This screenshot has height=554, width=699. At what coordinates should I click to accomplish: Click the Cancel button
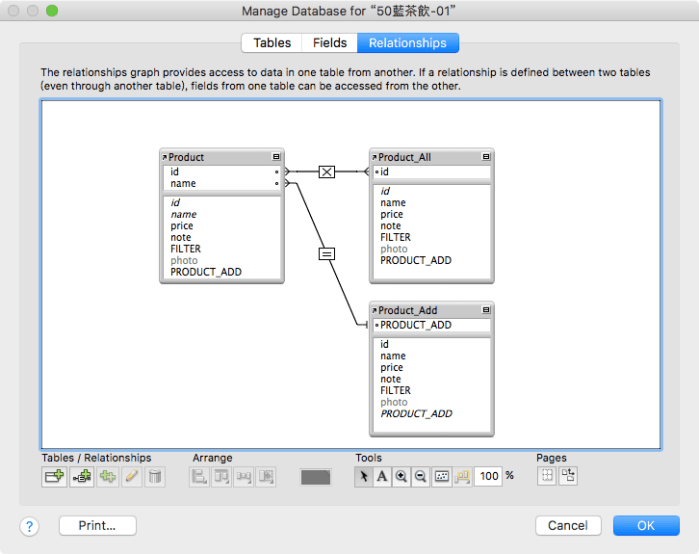point(567,525)
